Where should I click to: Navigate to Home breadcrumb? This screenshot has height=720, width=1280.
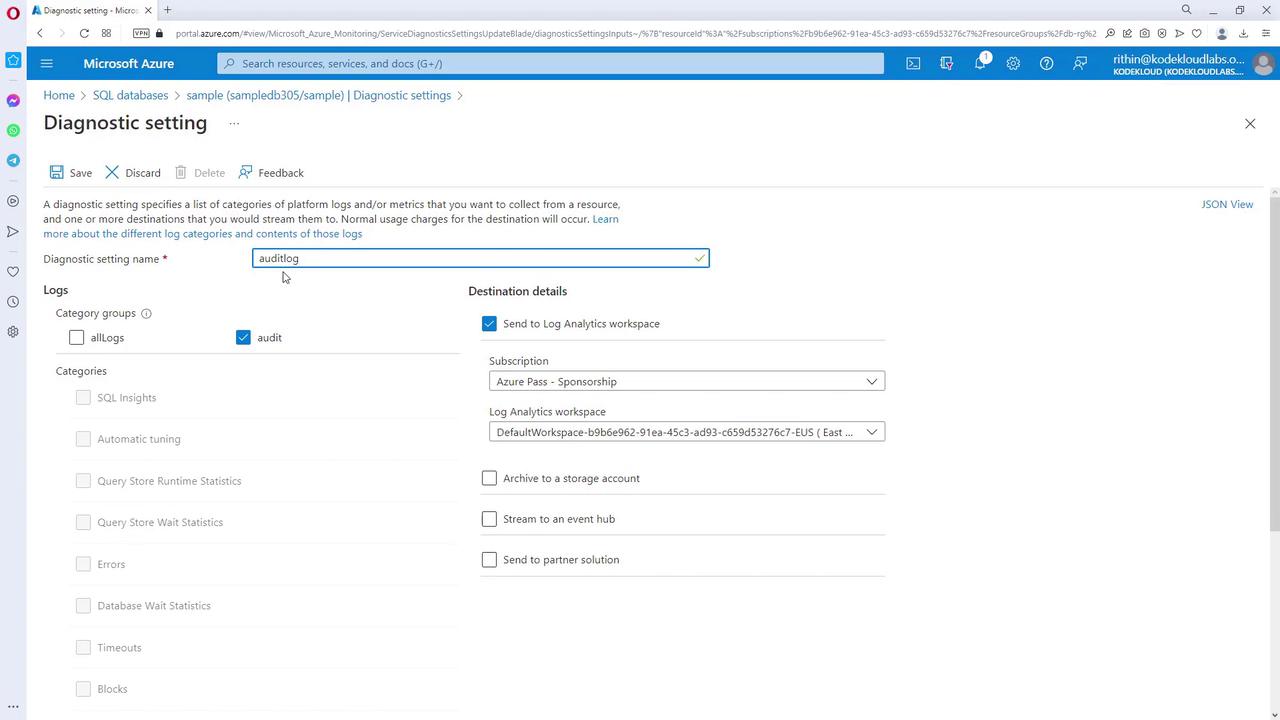pyautogui.click(x=59, y=95)
